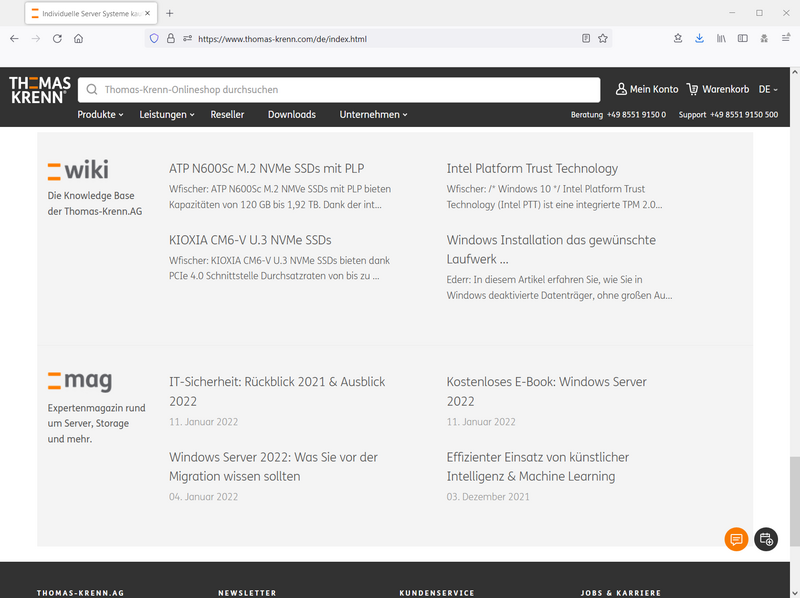Open the orange chat bubble button

(x=736, y=539)
